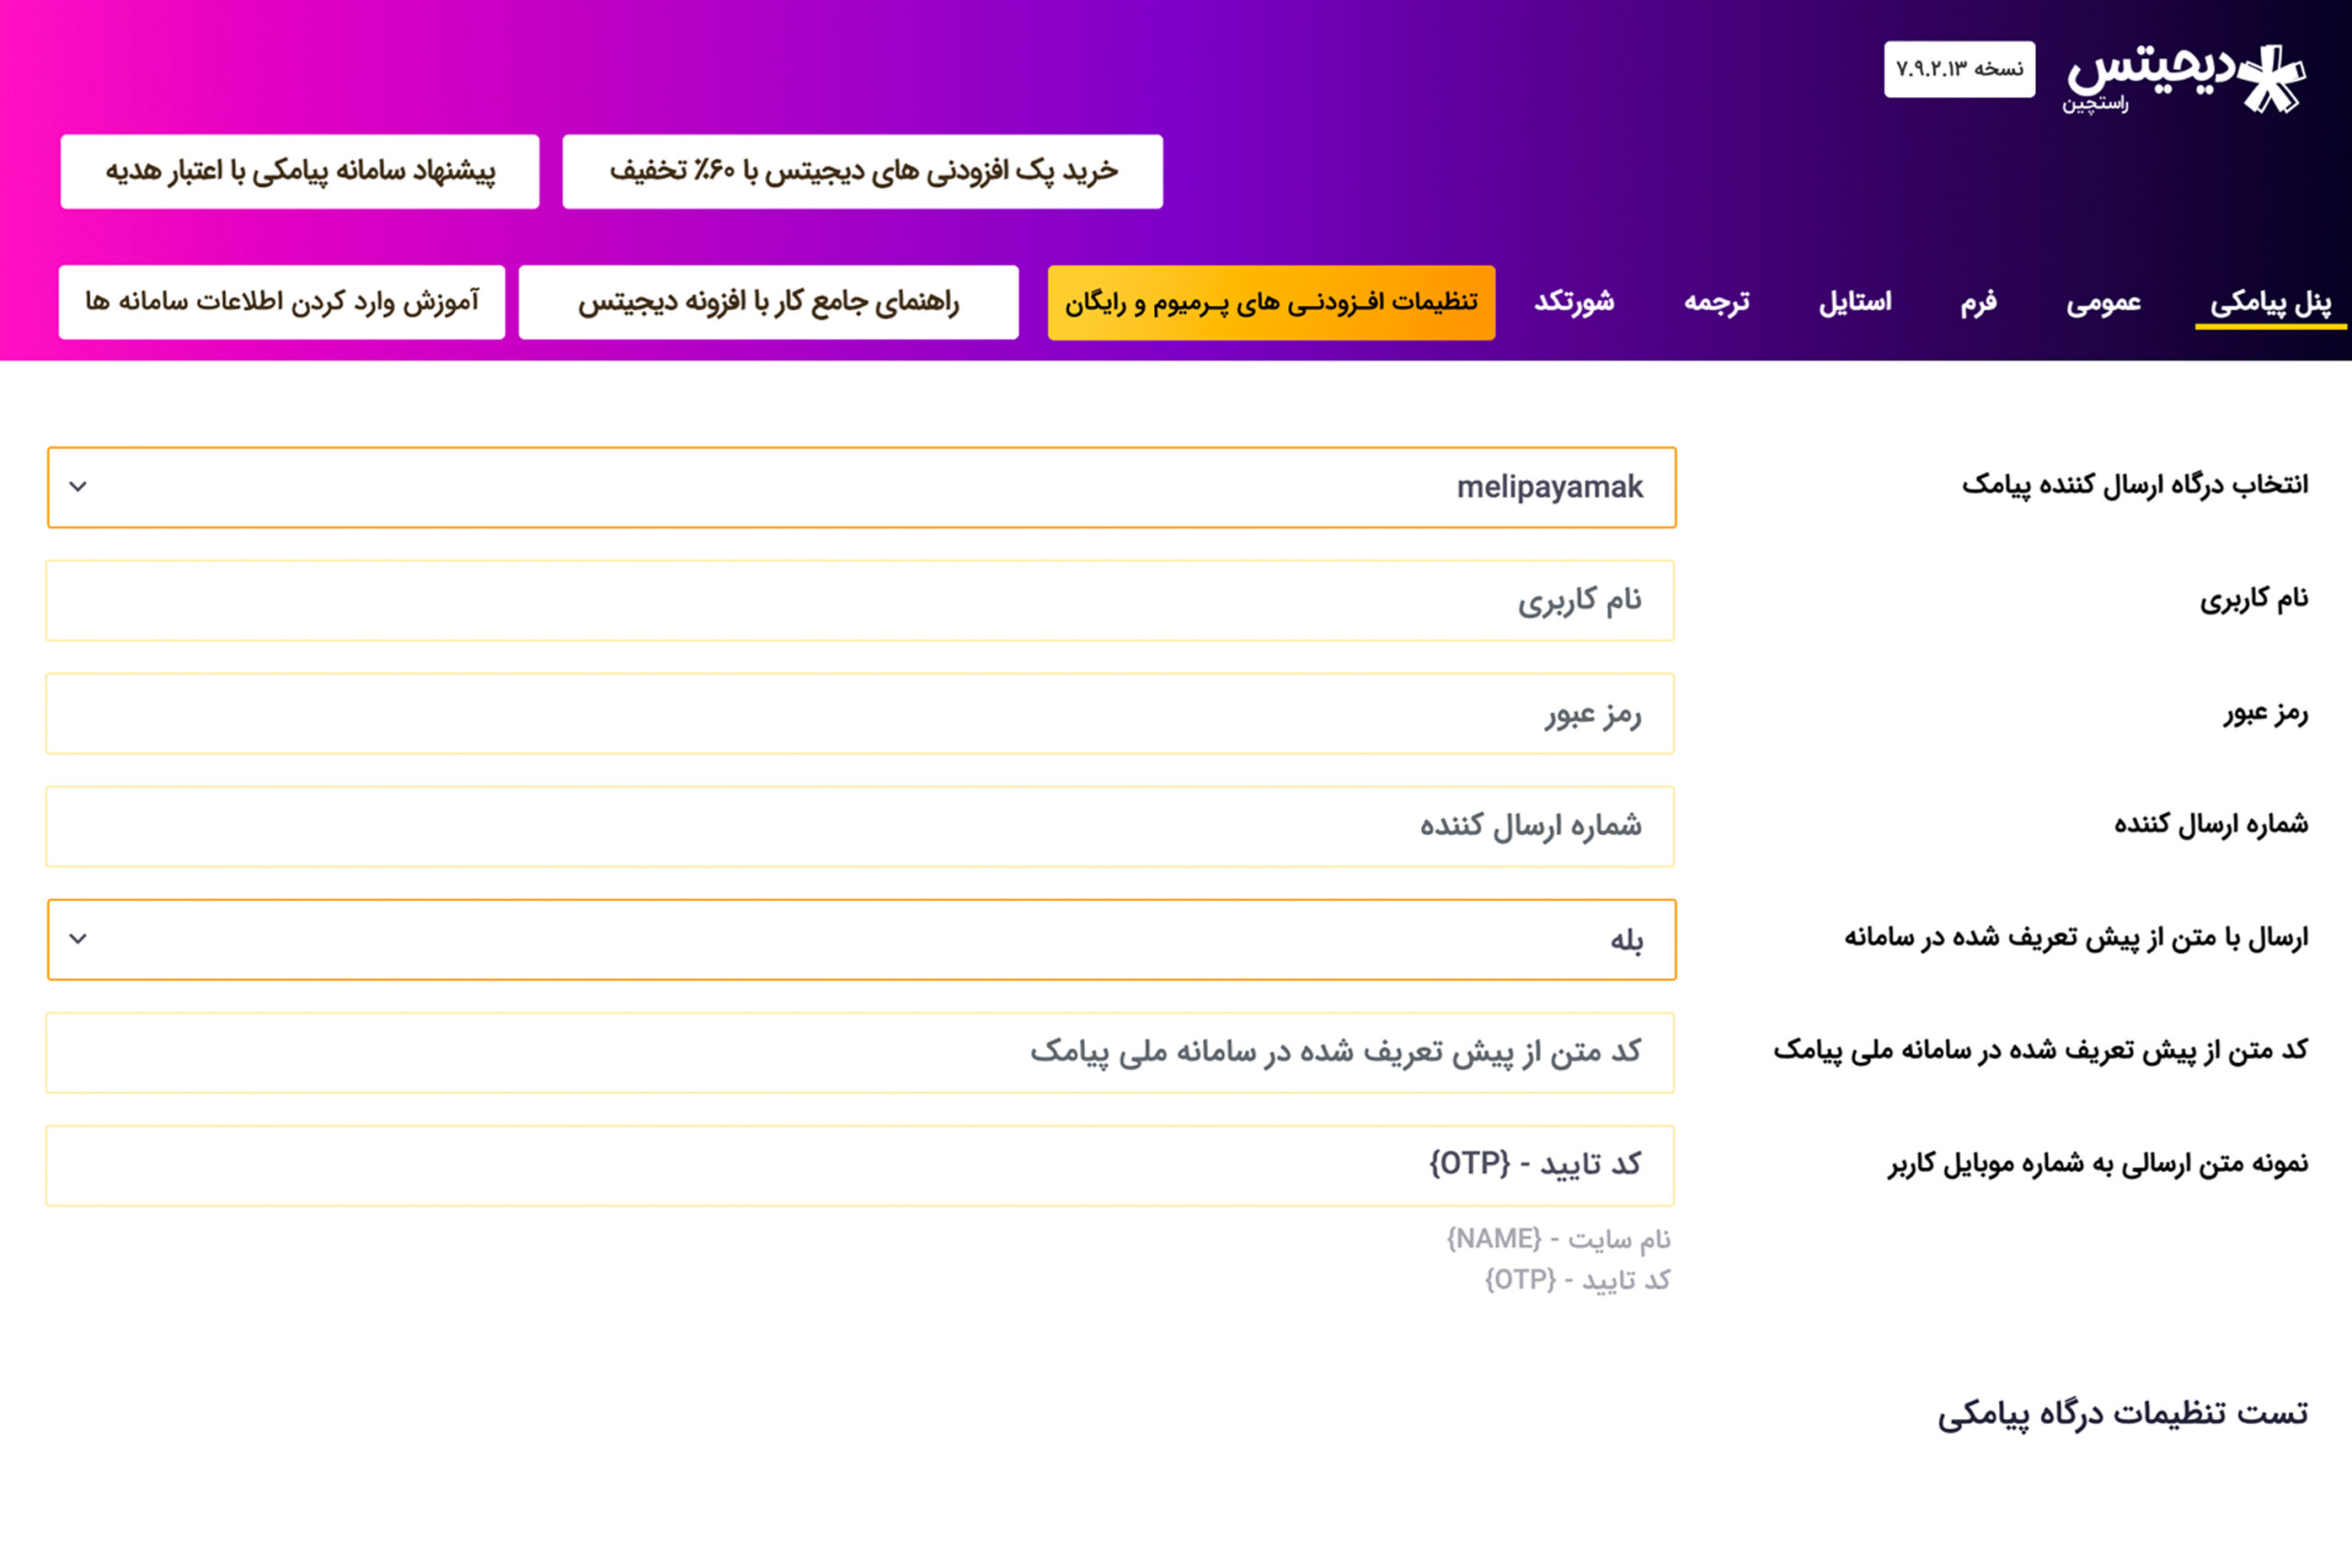Click the شماره ارسال کننده input field
Image resolution: width=2352 pixels, height=1568 pixels.
pos(860,826)
